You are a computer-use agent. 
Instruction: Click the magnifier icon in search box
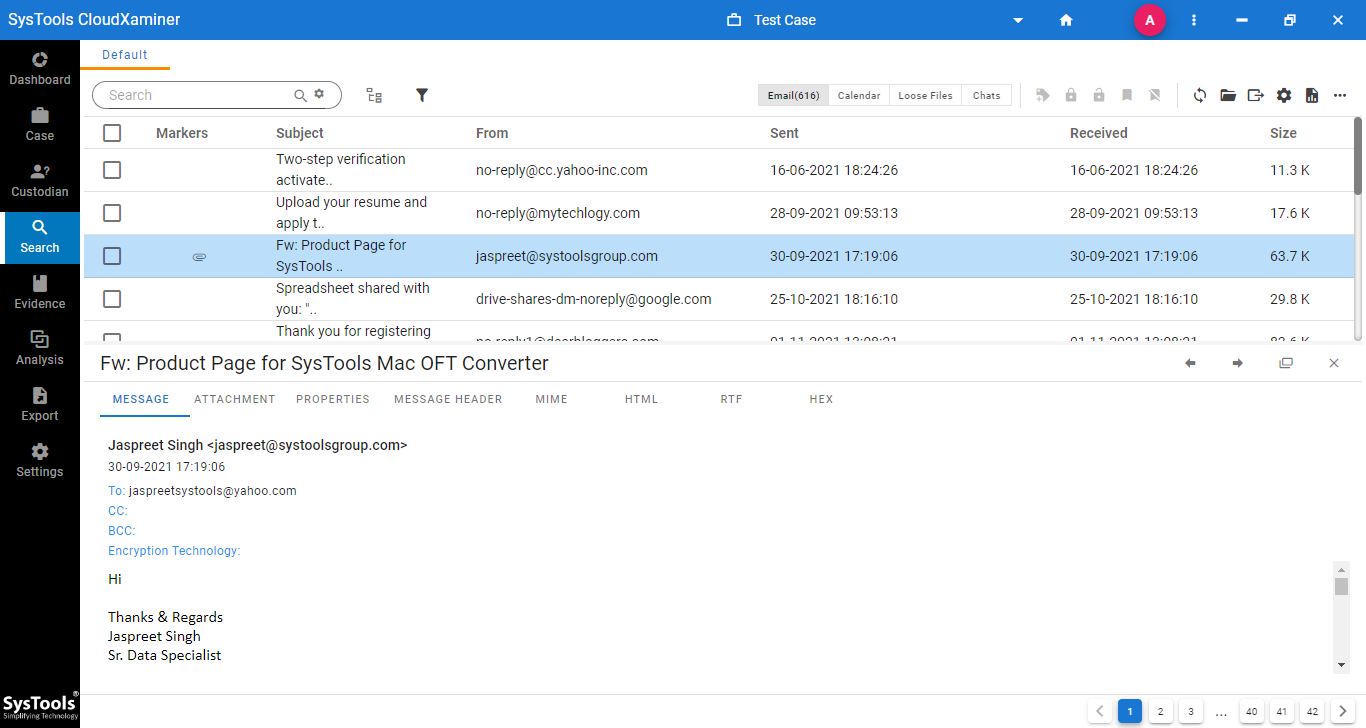click(x=300, y=95)
